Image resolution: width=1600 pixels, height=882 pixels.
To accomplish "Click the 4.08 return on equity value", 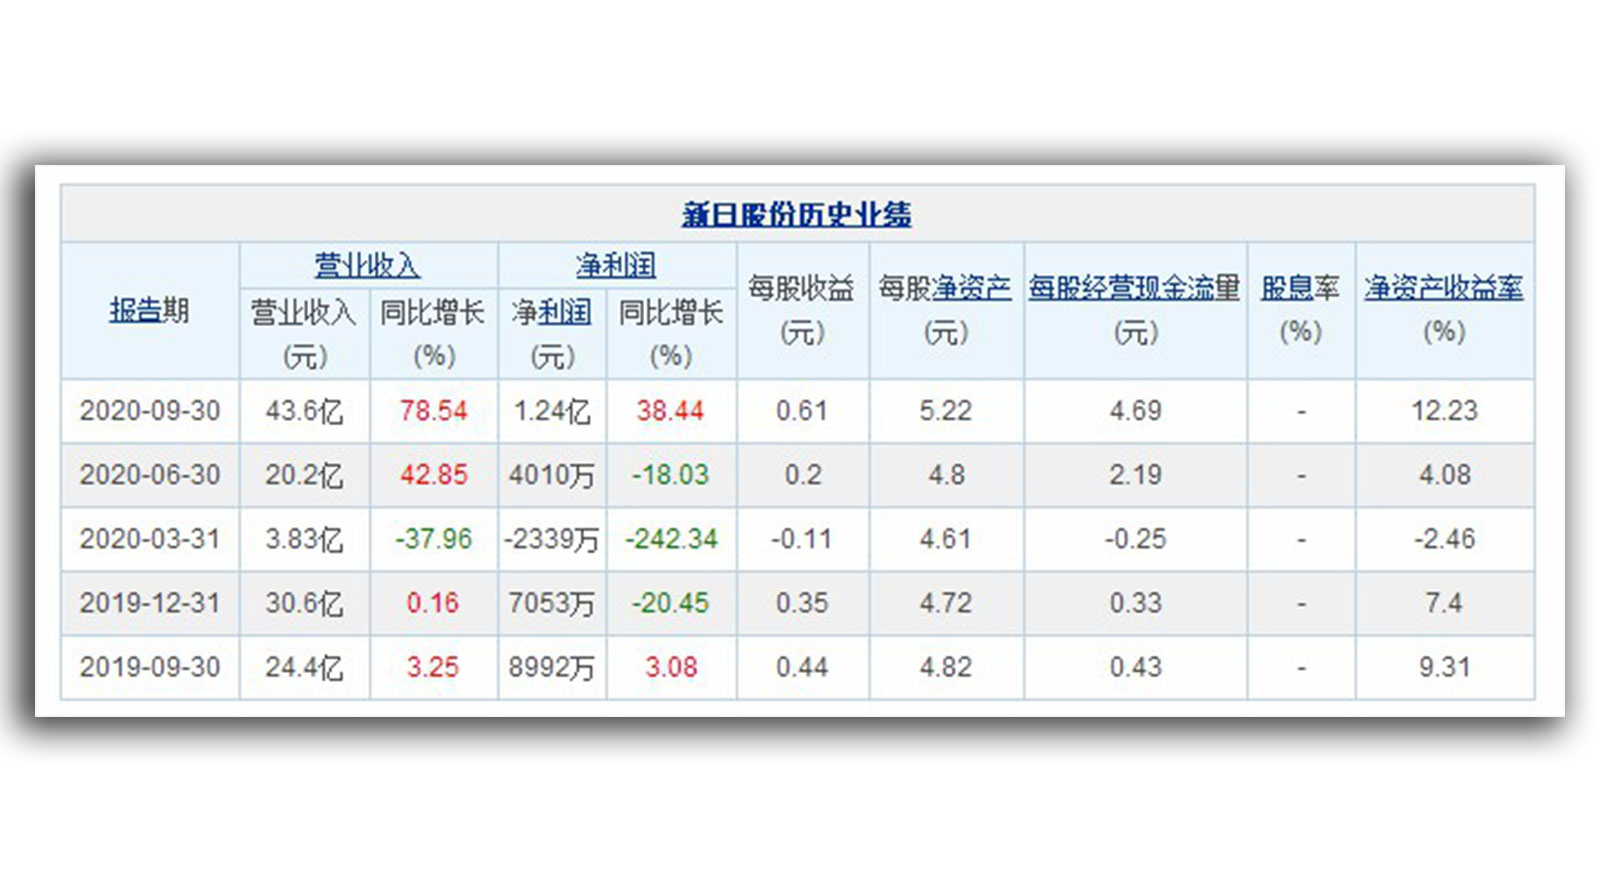I will (1445, 475).
